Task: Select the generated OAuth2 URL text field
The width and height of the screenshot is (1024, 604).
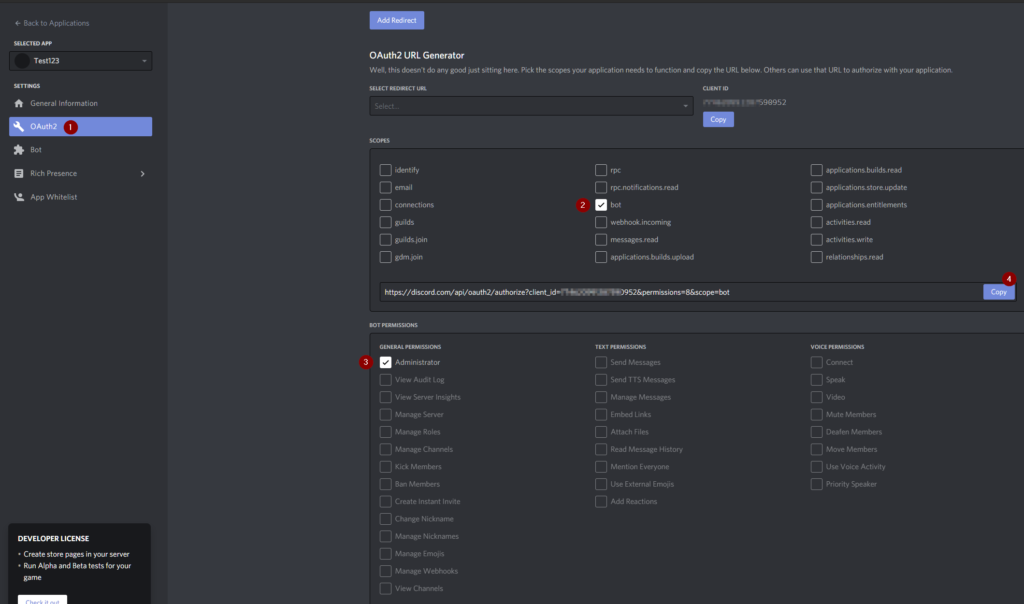Action: (660, 292)
